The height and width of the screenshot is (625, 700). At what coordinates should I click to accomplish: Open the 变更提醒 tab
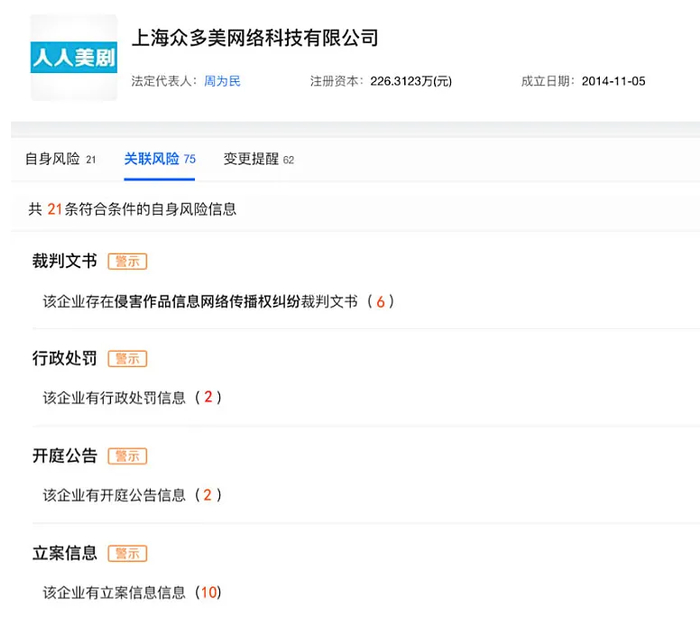click(x=258, y=159)
